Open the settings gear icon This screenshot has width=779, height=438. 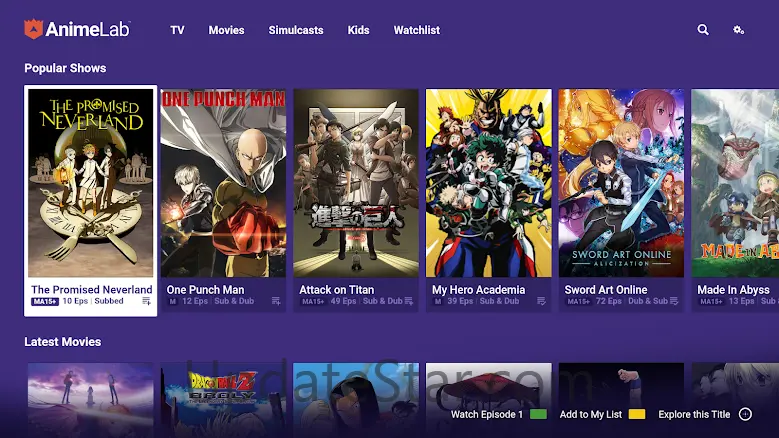pyautogui.click(x=739, y=30)
